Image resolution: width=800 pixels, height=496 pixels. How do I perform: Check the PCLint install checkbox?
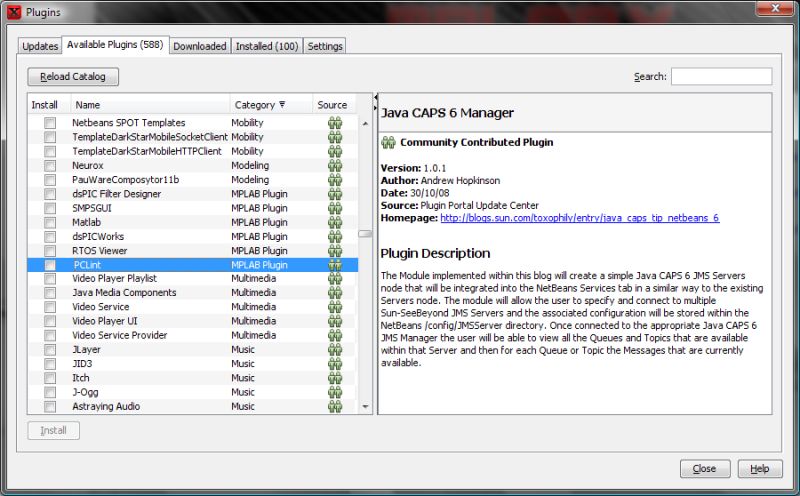[x=50, y=265]
